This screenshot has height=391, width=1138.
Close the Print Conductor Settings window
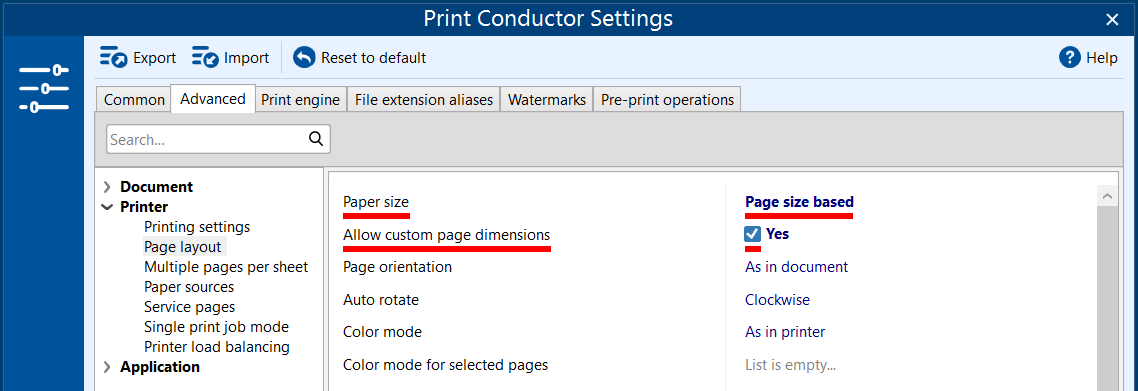click(1112, 20)
